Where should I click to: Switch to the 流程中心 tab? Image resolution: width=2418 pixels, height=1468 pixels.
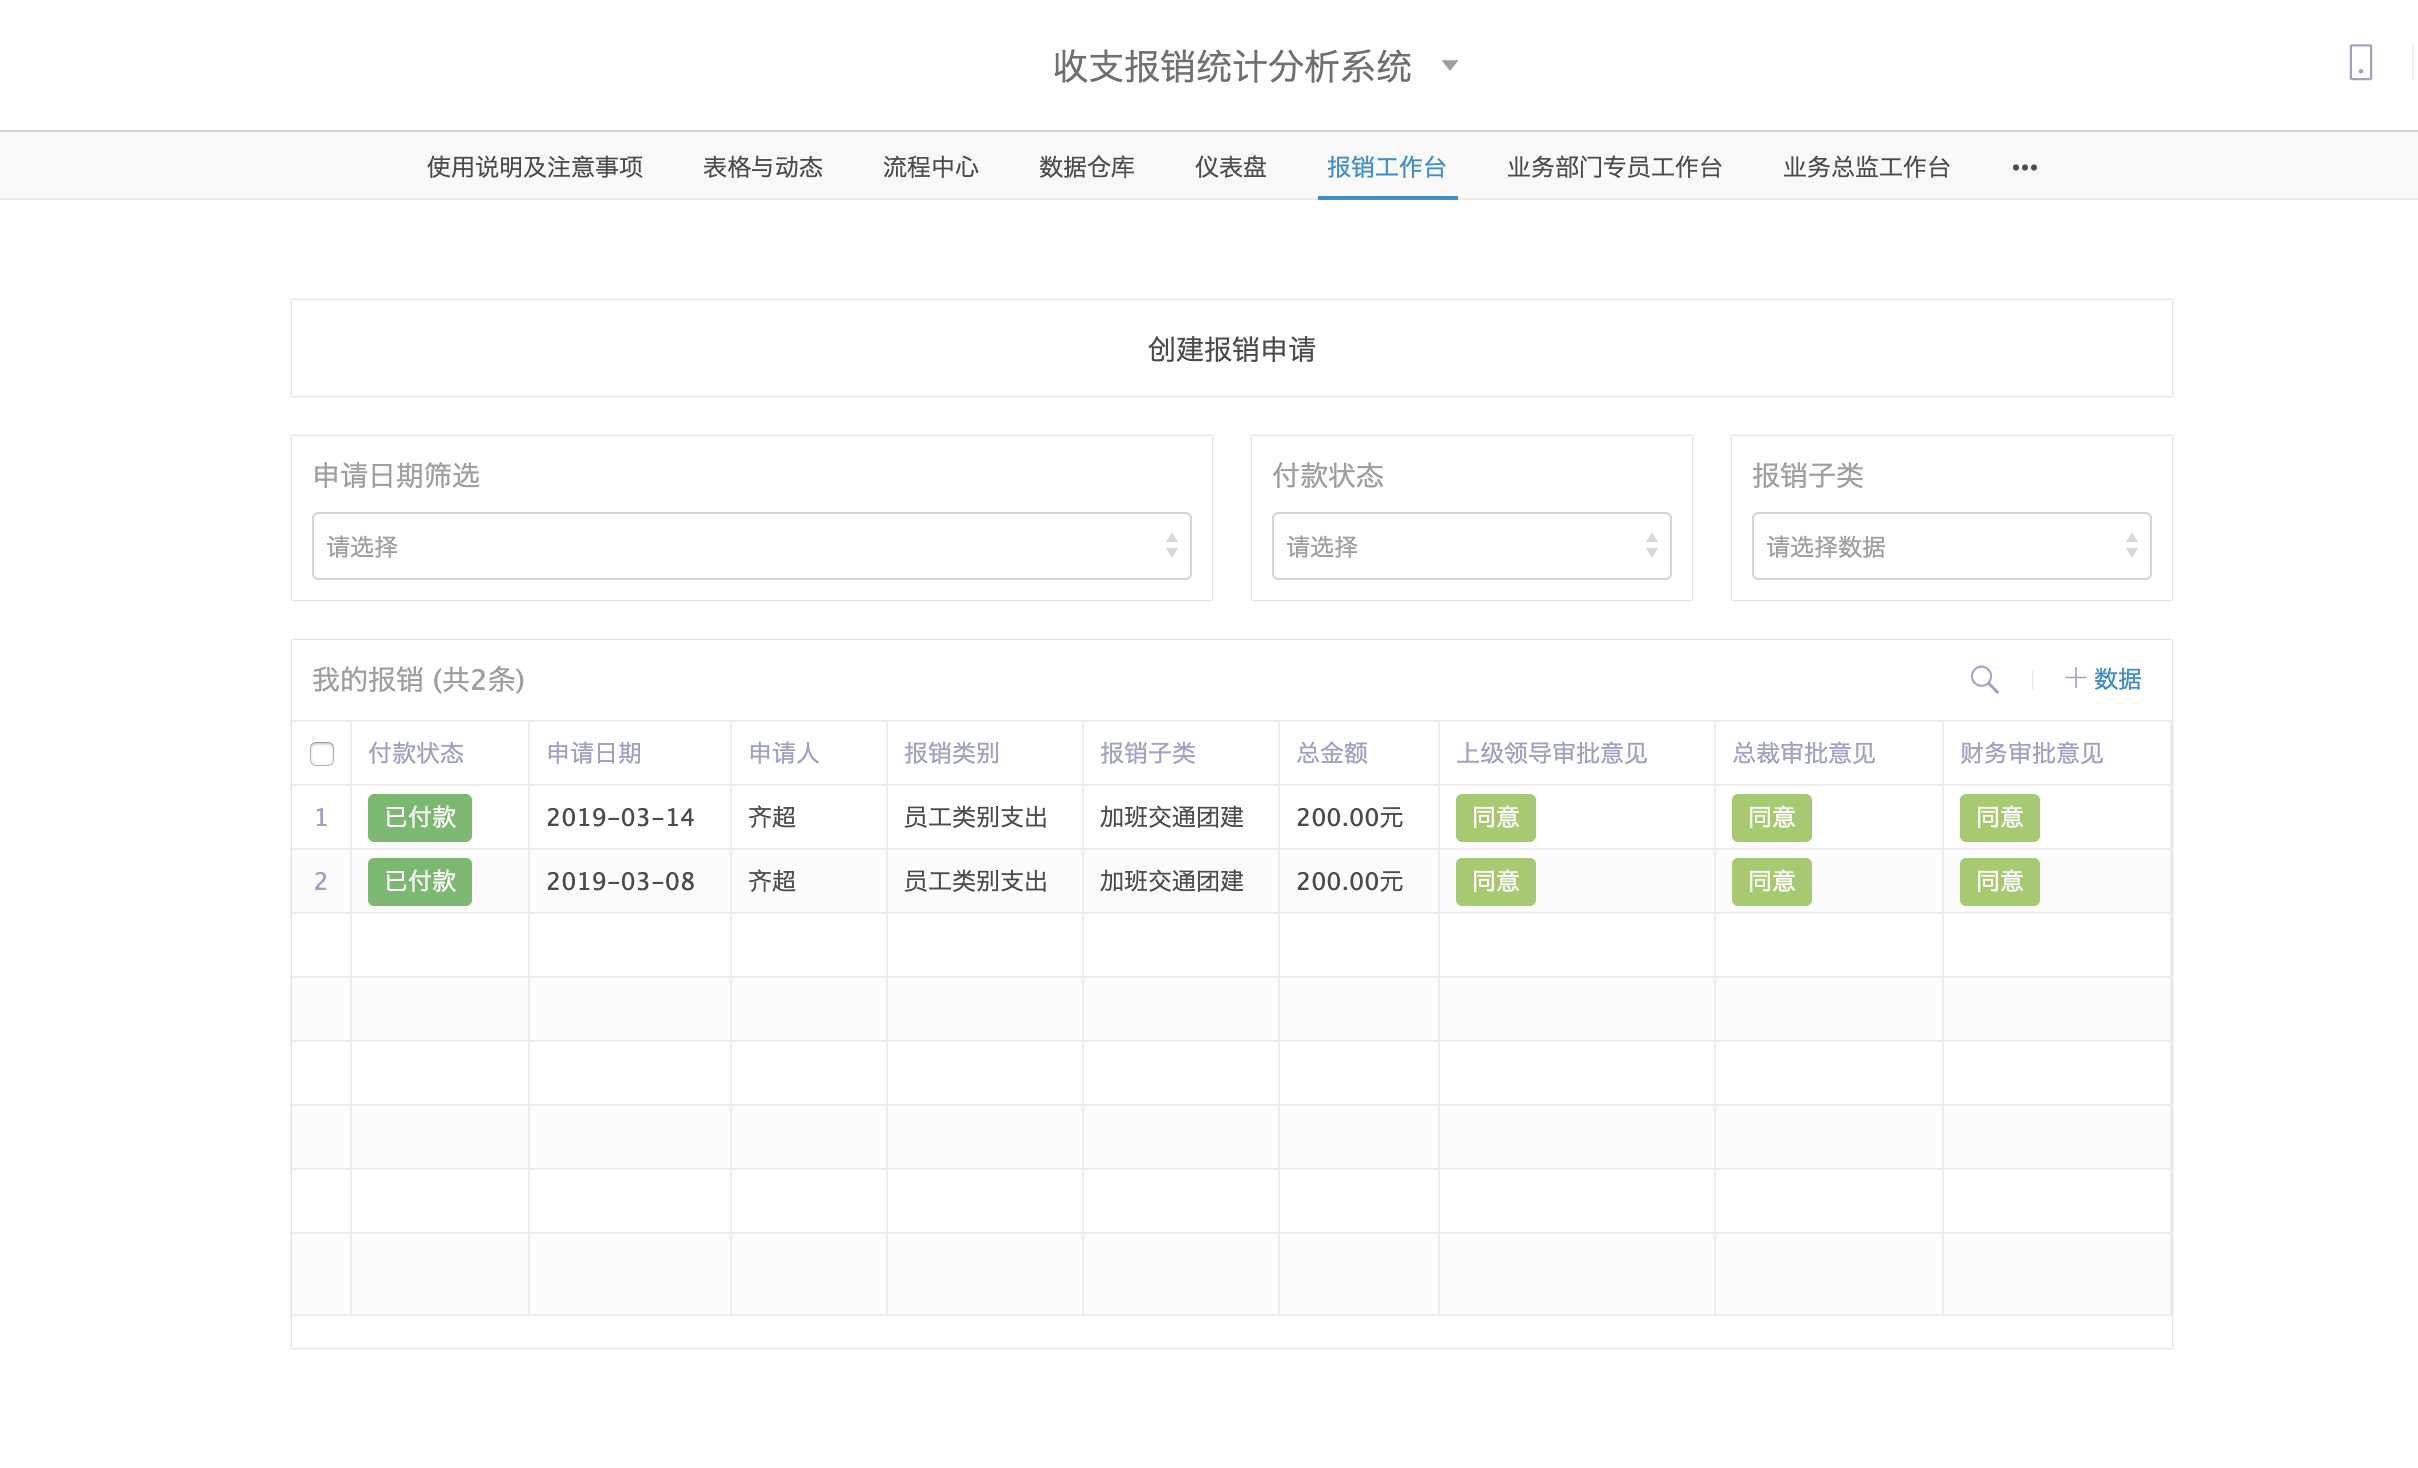pyautogui.click(x=930, y=168)
